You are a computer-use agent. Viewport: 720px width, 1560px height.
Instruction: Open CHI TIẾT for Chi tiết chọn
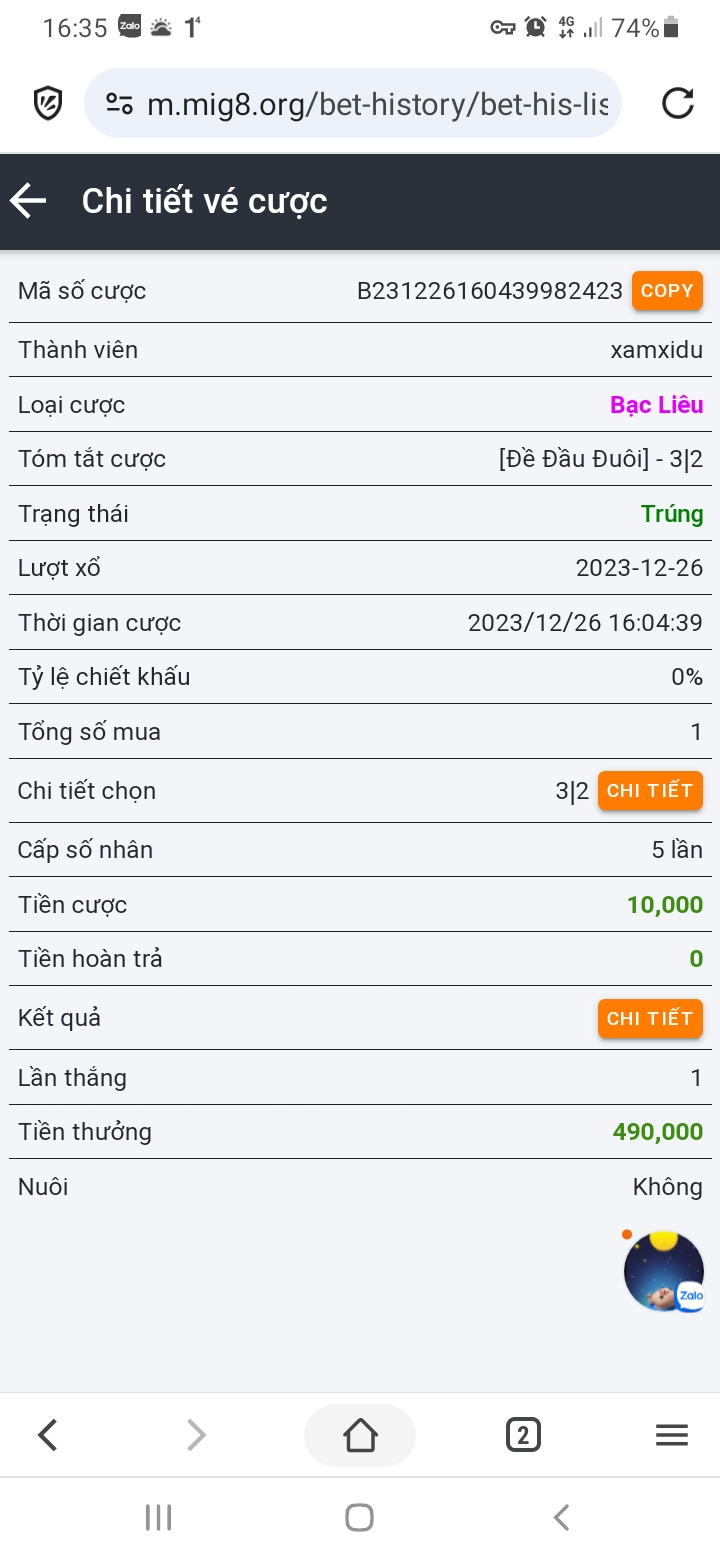650,791
